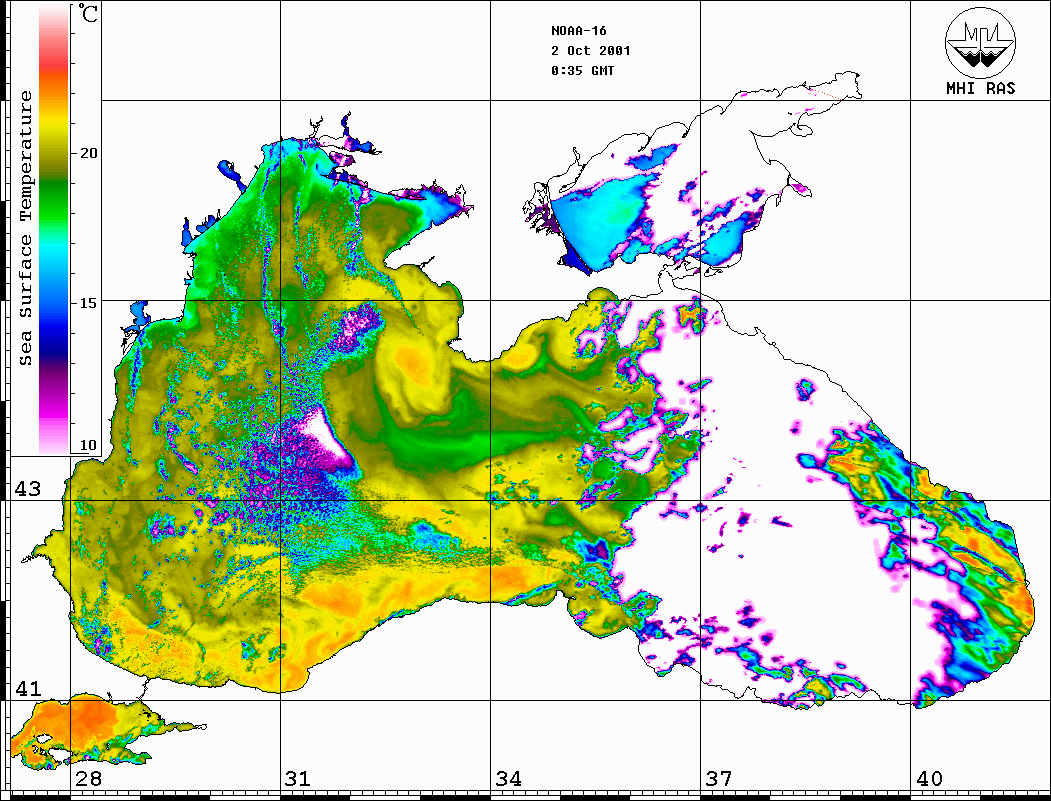This screenshot has height=801, width=1051.
Task: Click the latitude label '41'
Action: (28, 688)
